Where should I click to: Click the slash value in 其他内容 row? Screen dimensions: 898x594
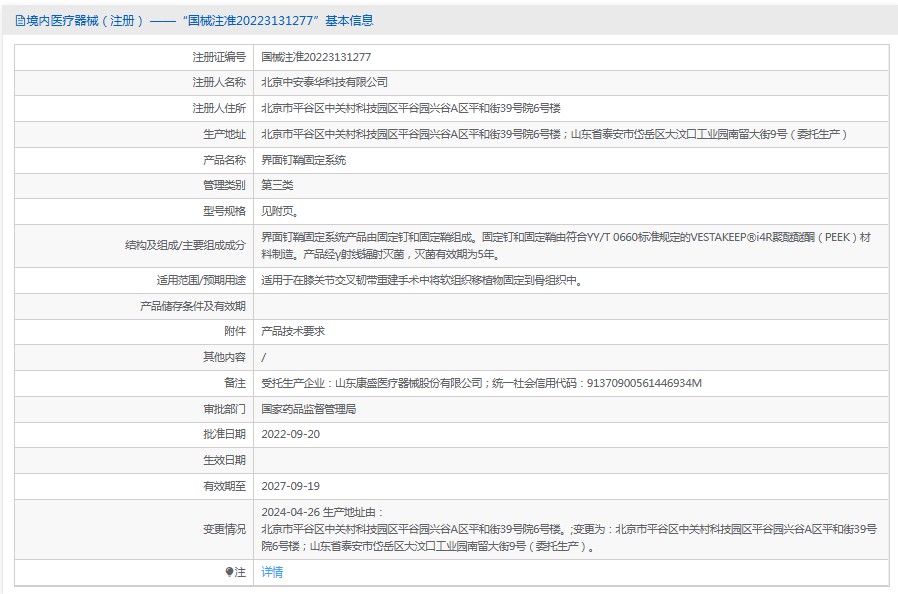[263, 357]
